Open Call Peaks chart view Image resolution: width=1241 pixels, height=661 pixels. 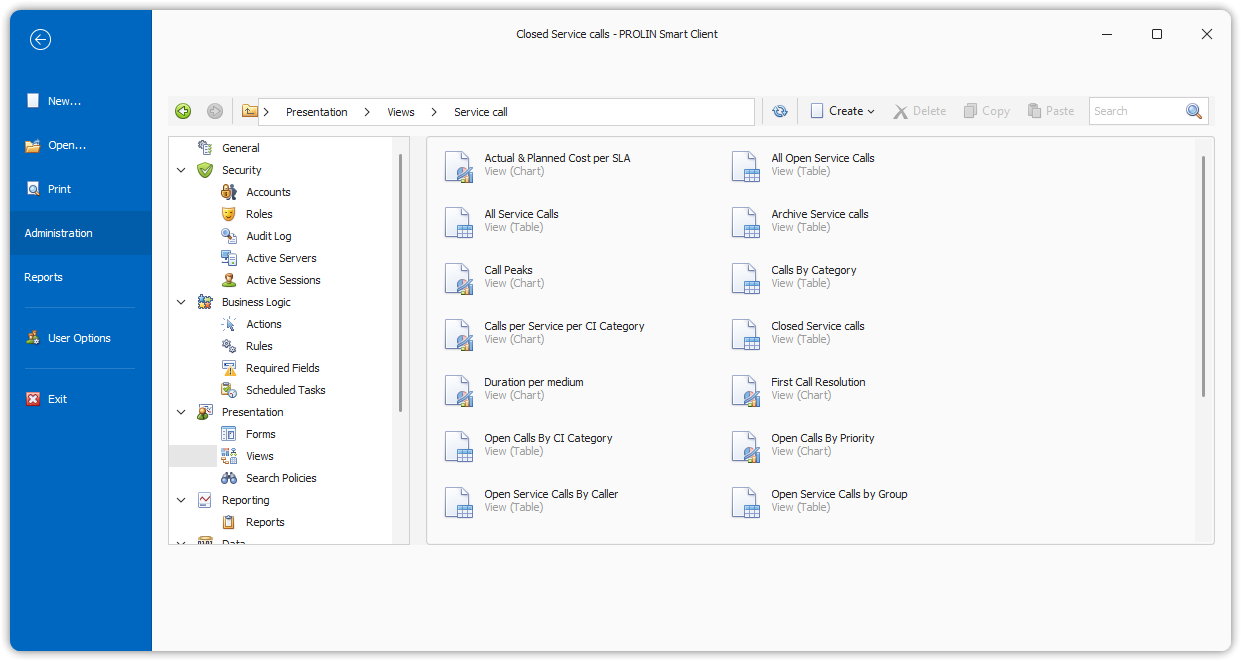[508, 270]
